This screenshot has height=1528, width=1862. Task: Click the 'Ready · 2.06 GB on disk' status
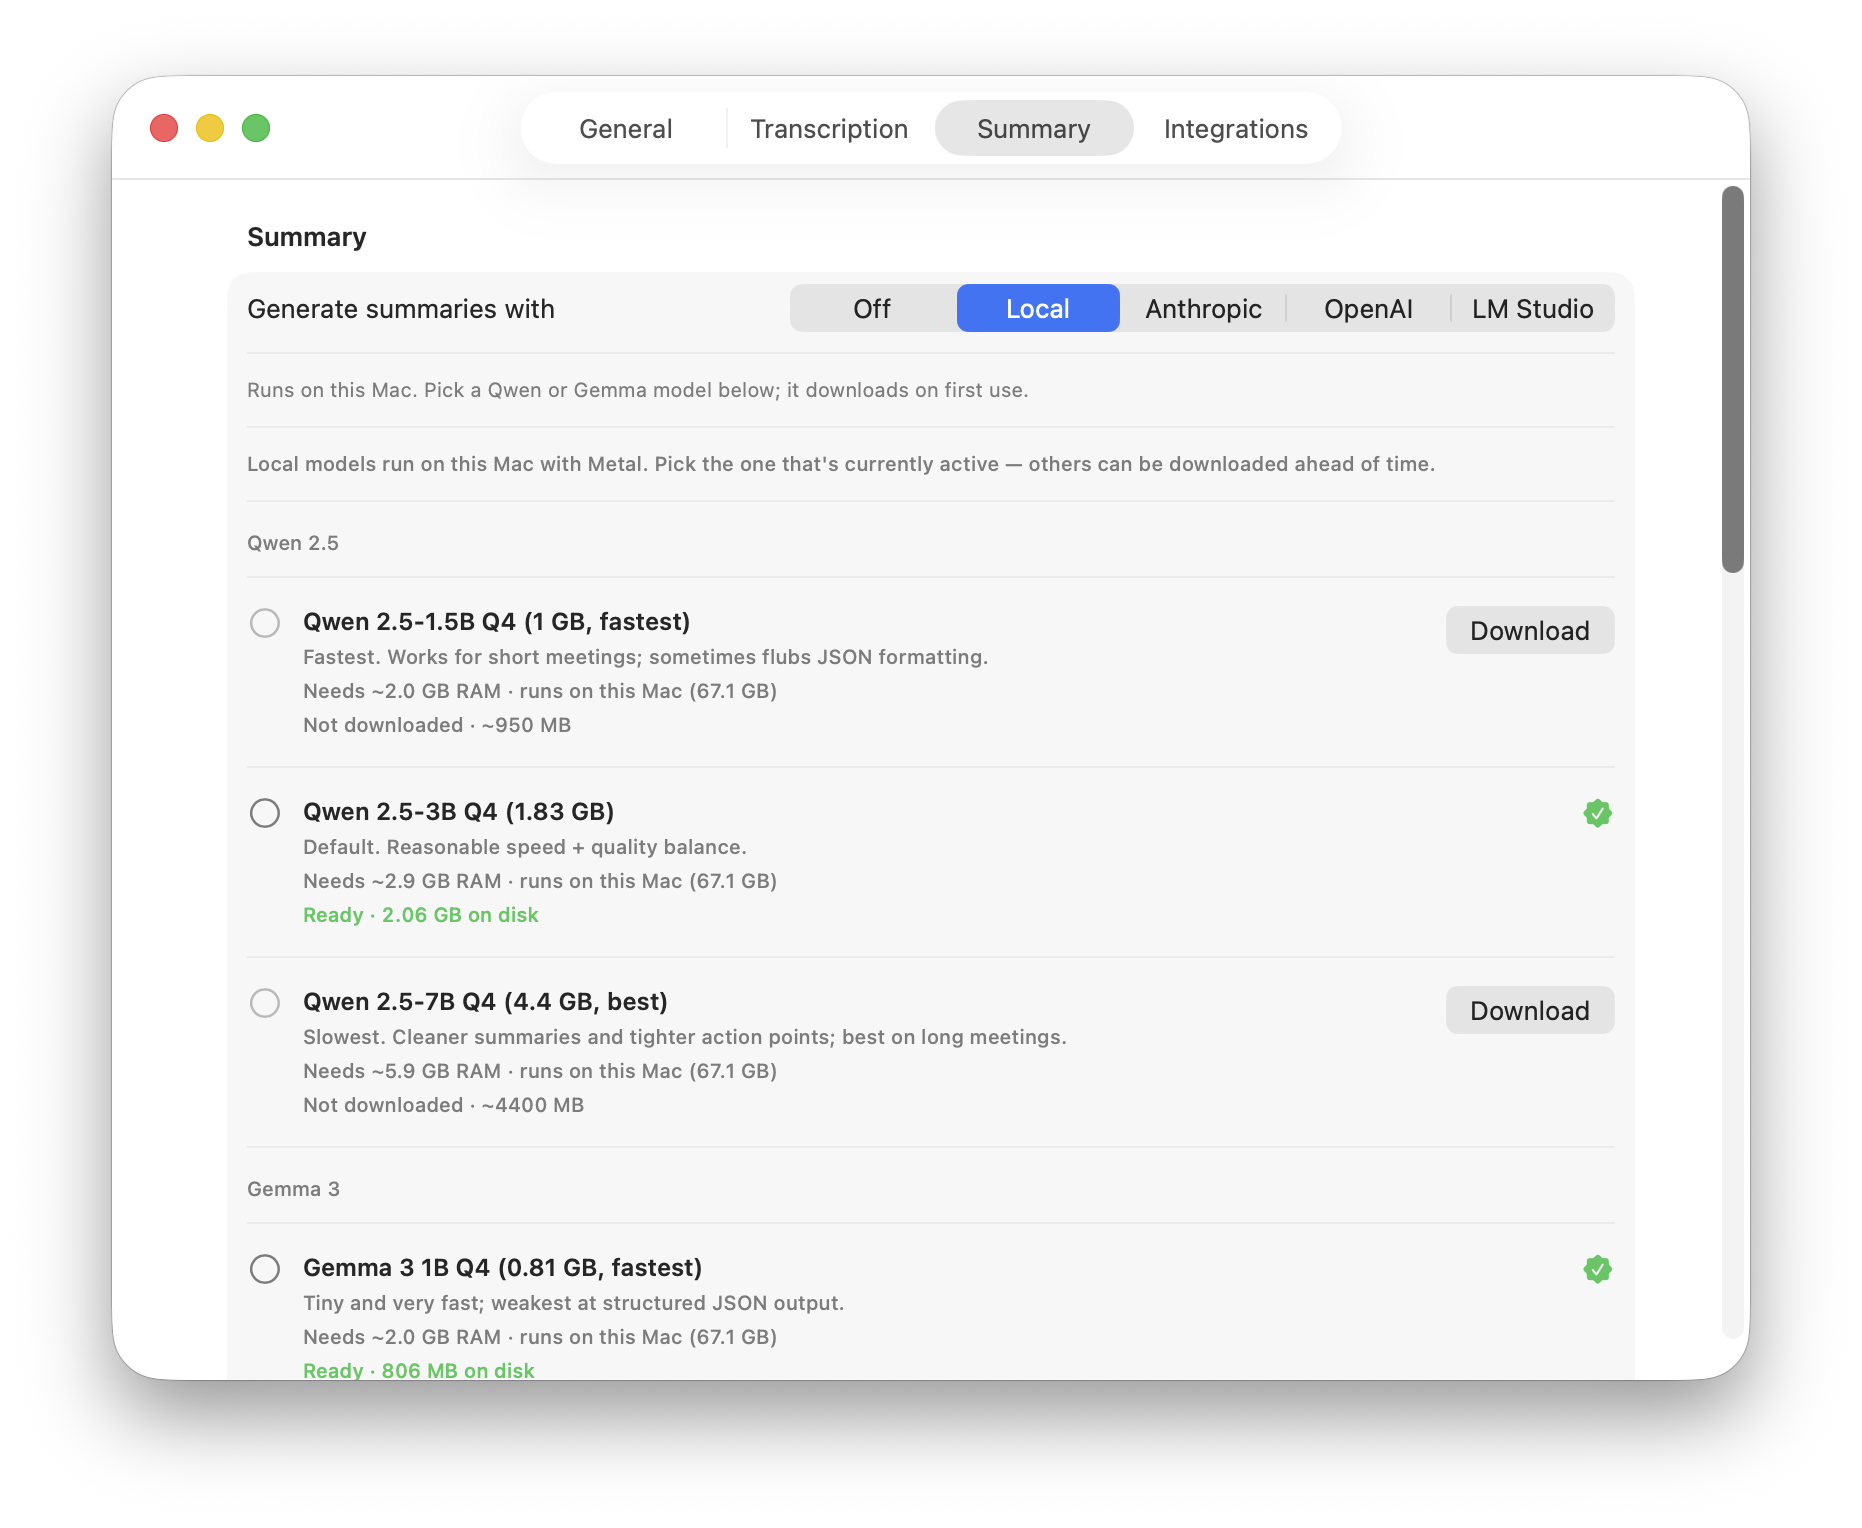(421, 915)
